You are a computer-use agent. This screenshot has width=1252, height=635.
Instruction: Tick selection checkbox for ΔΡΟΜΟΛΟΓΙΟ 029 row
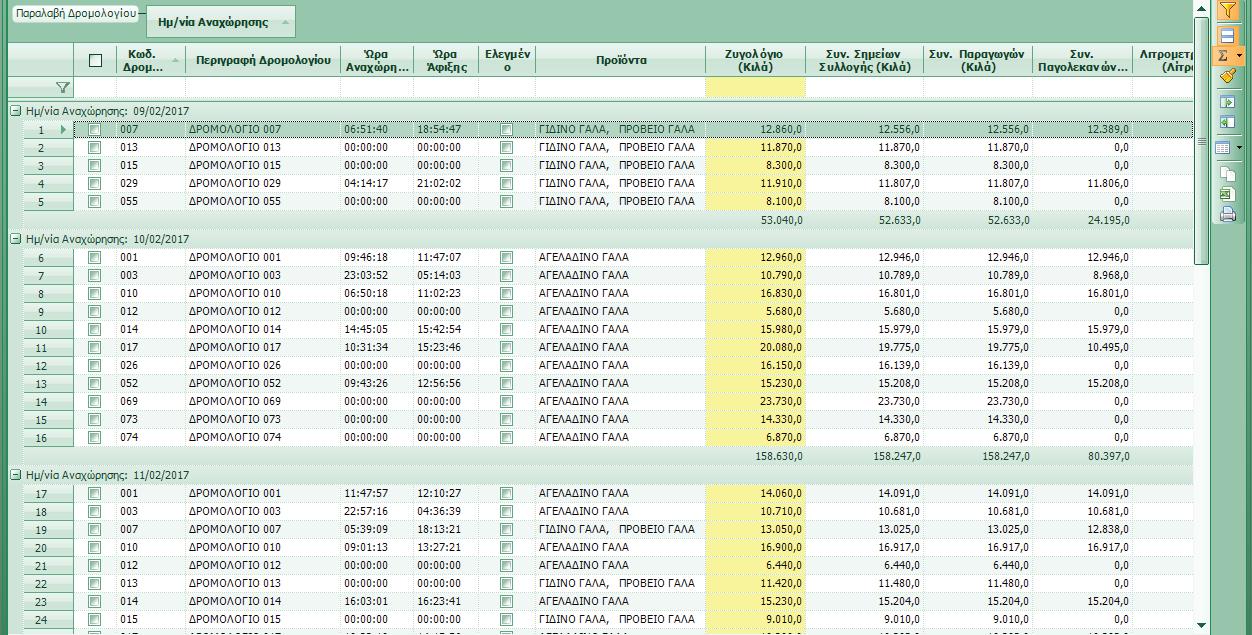tap(94, 184)
